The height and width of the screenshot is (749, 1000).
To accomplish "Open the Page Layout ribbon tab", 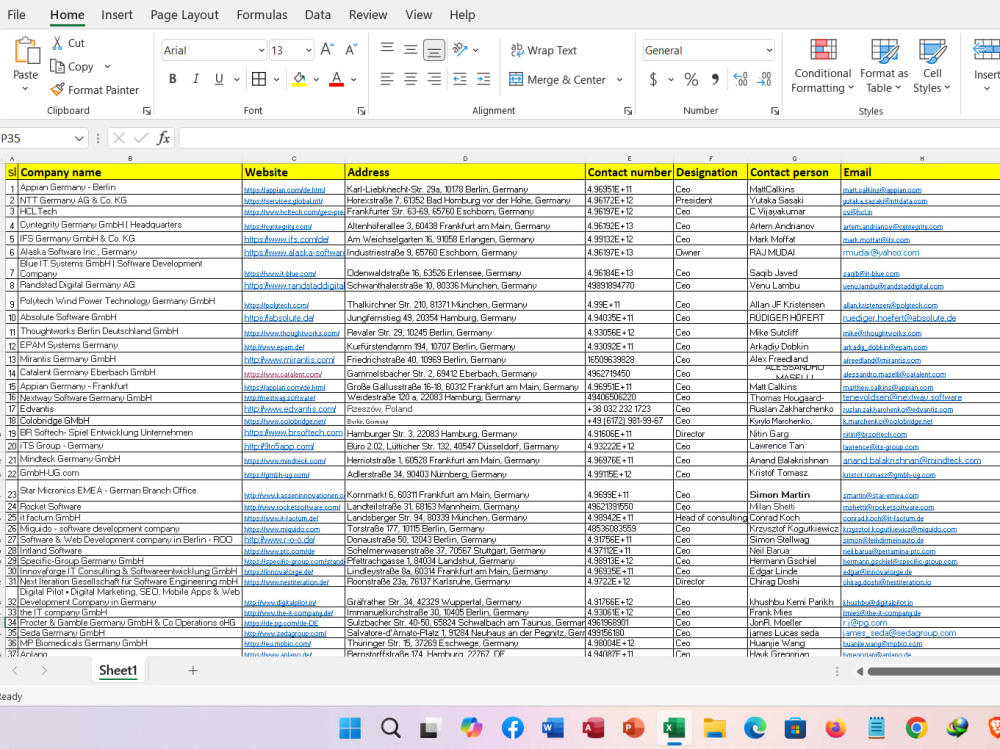I will coord(184,15).
